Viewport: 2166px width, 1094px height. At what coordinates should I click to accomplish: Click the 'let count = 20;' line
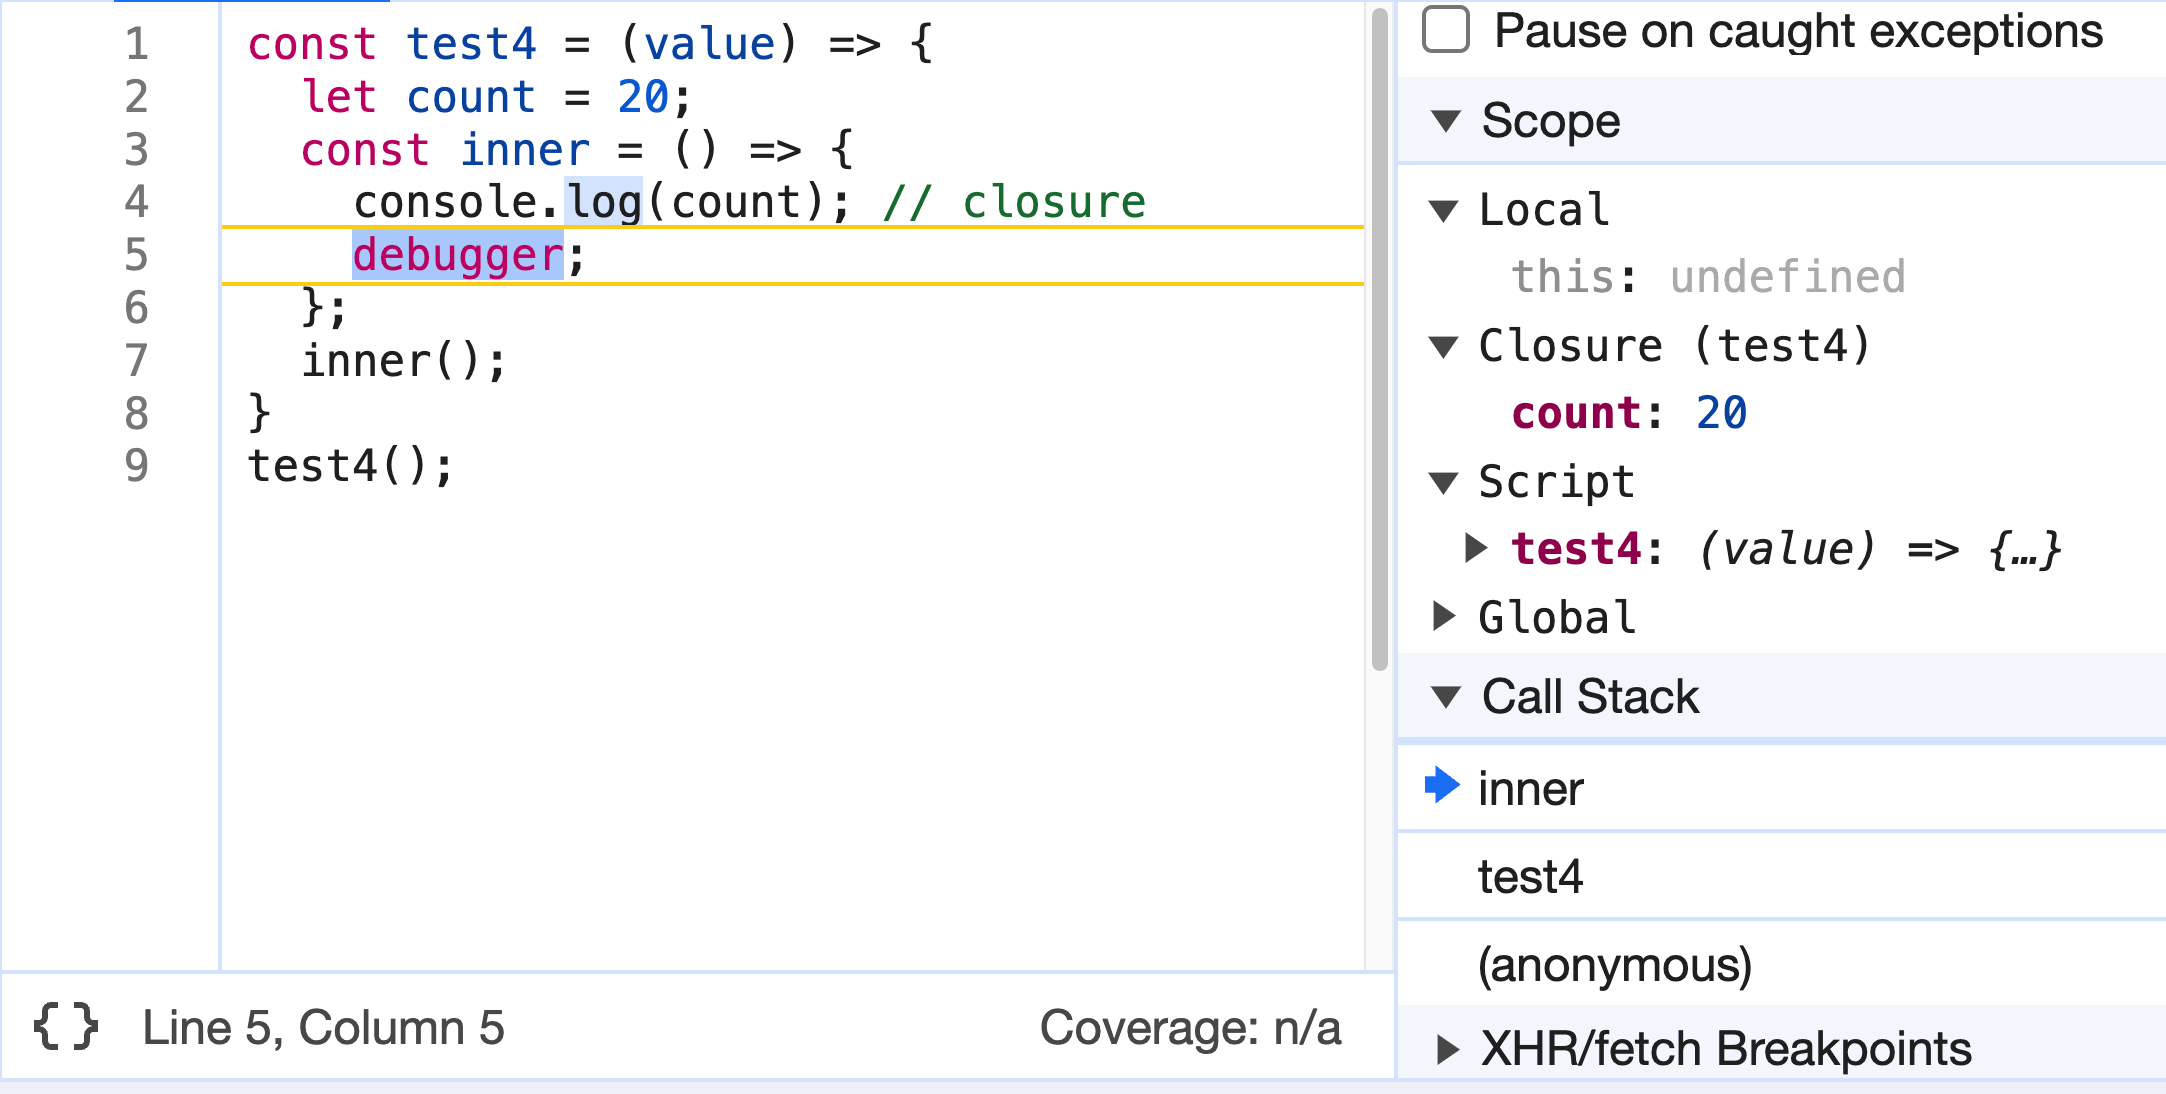tap(497, 97)
